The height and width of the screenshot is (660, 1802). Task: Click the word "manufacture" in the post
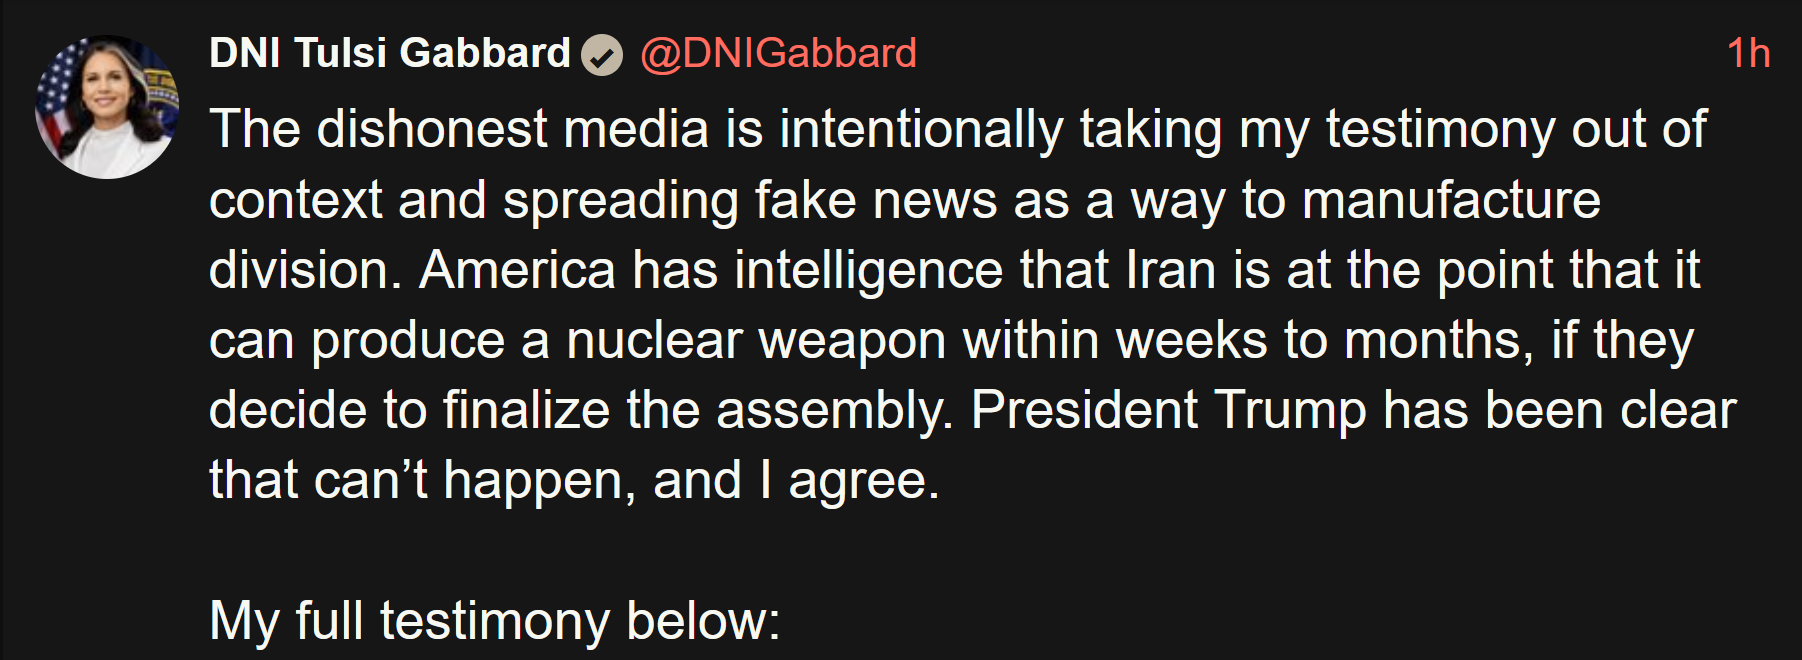coord(1451,200)
